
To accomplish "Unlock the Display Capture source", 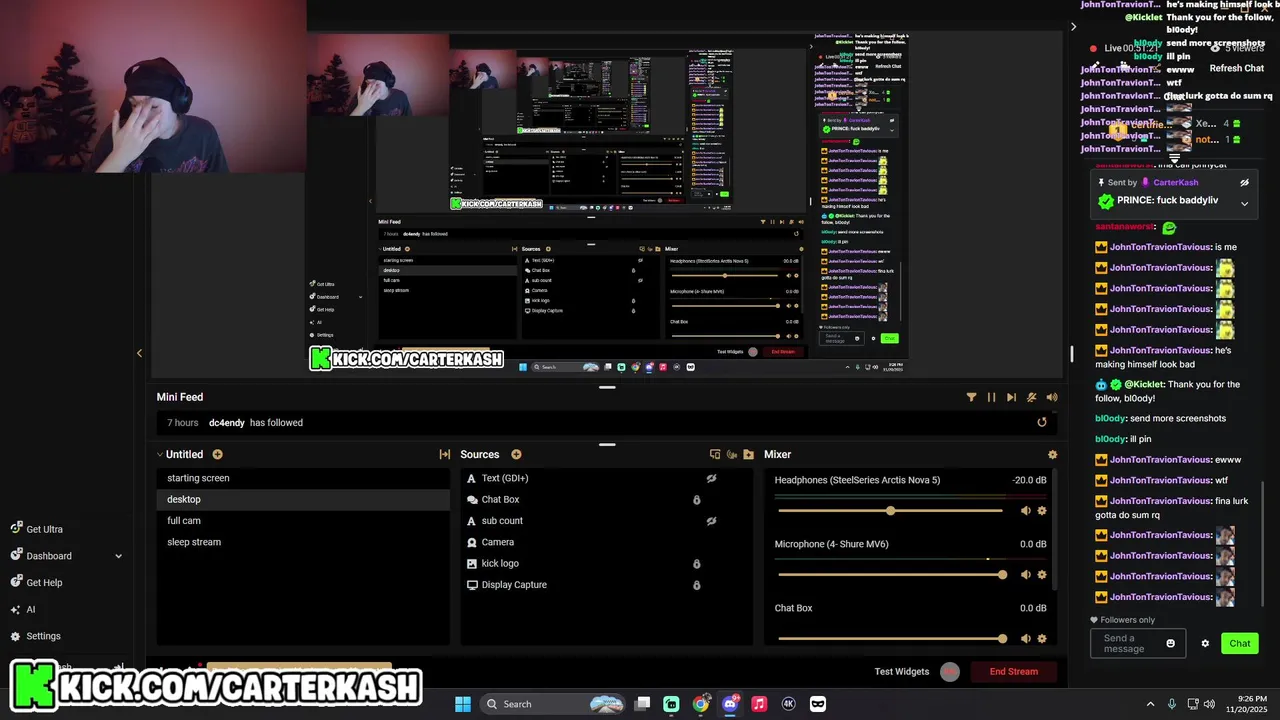I will [696, 585].
